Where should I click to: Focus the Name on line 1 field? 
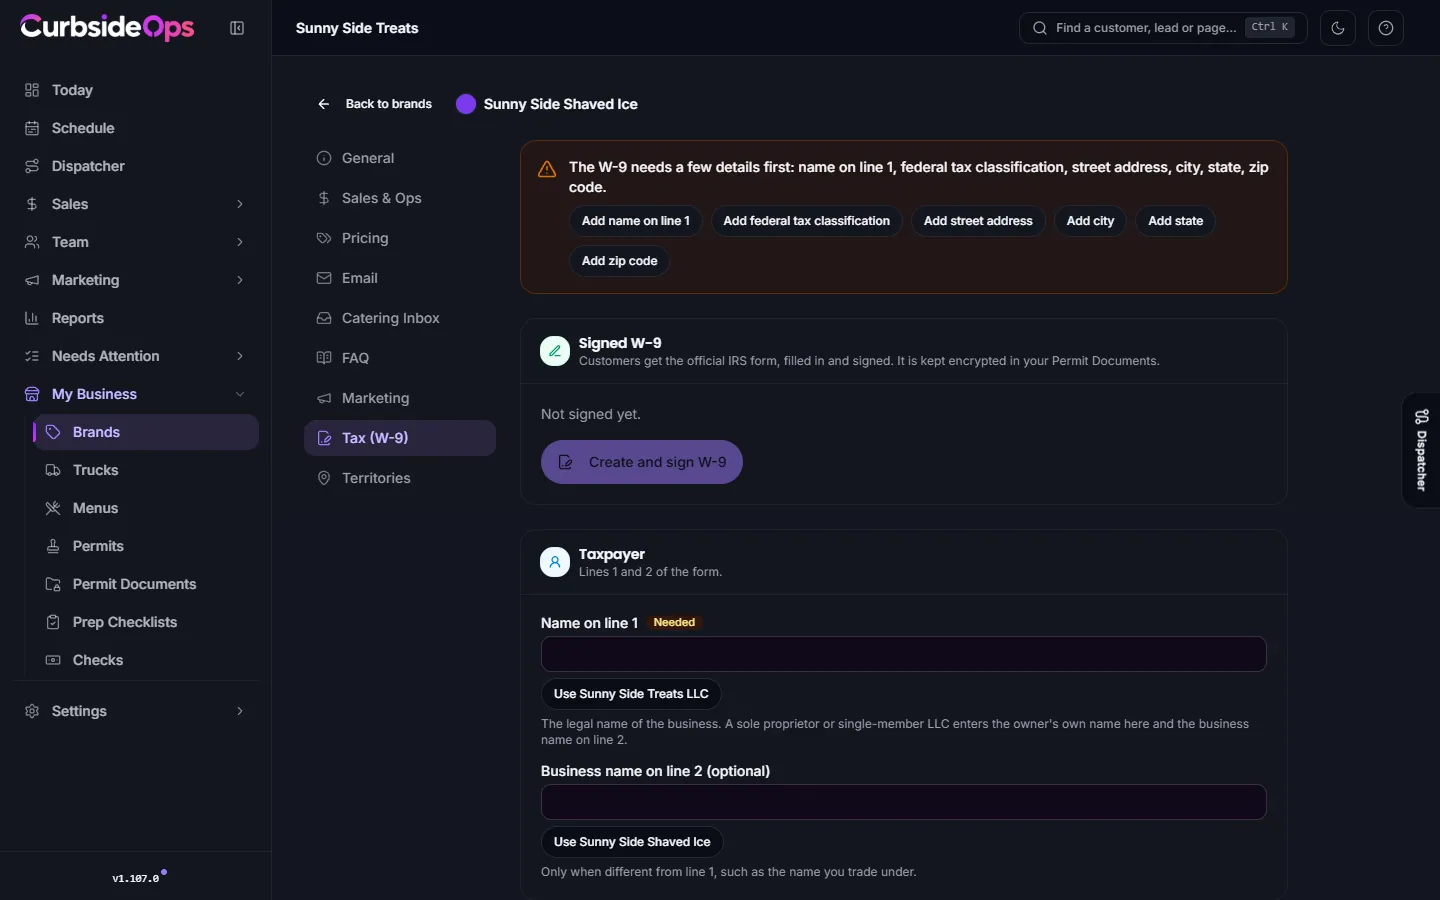(904, 654)
